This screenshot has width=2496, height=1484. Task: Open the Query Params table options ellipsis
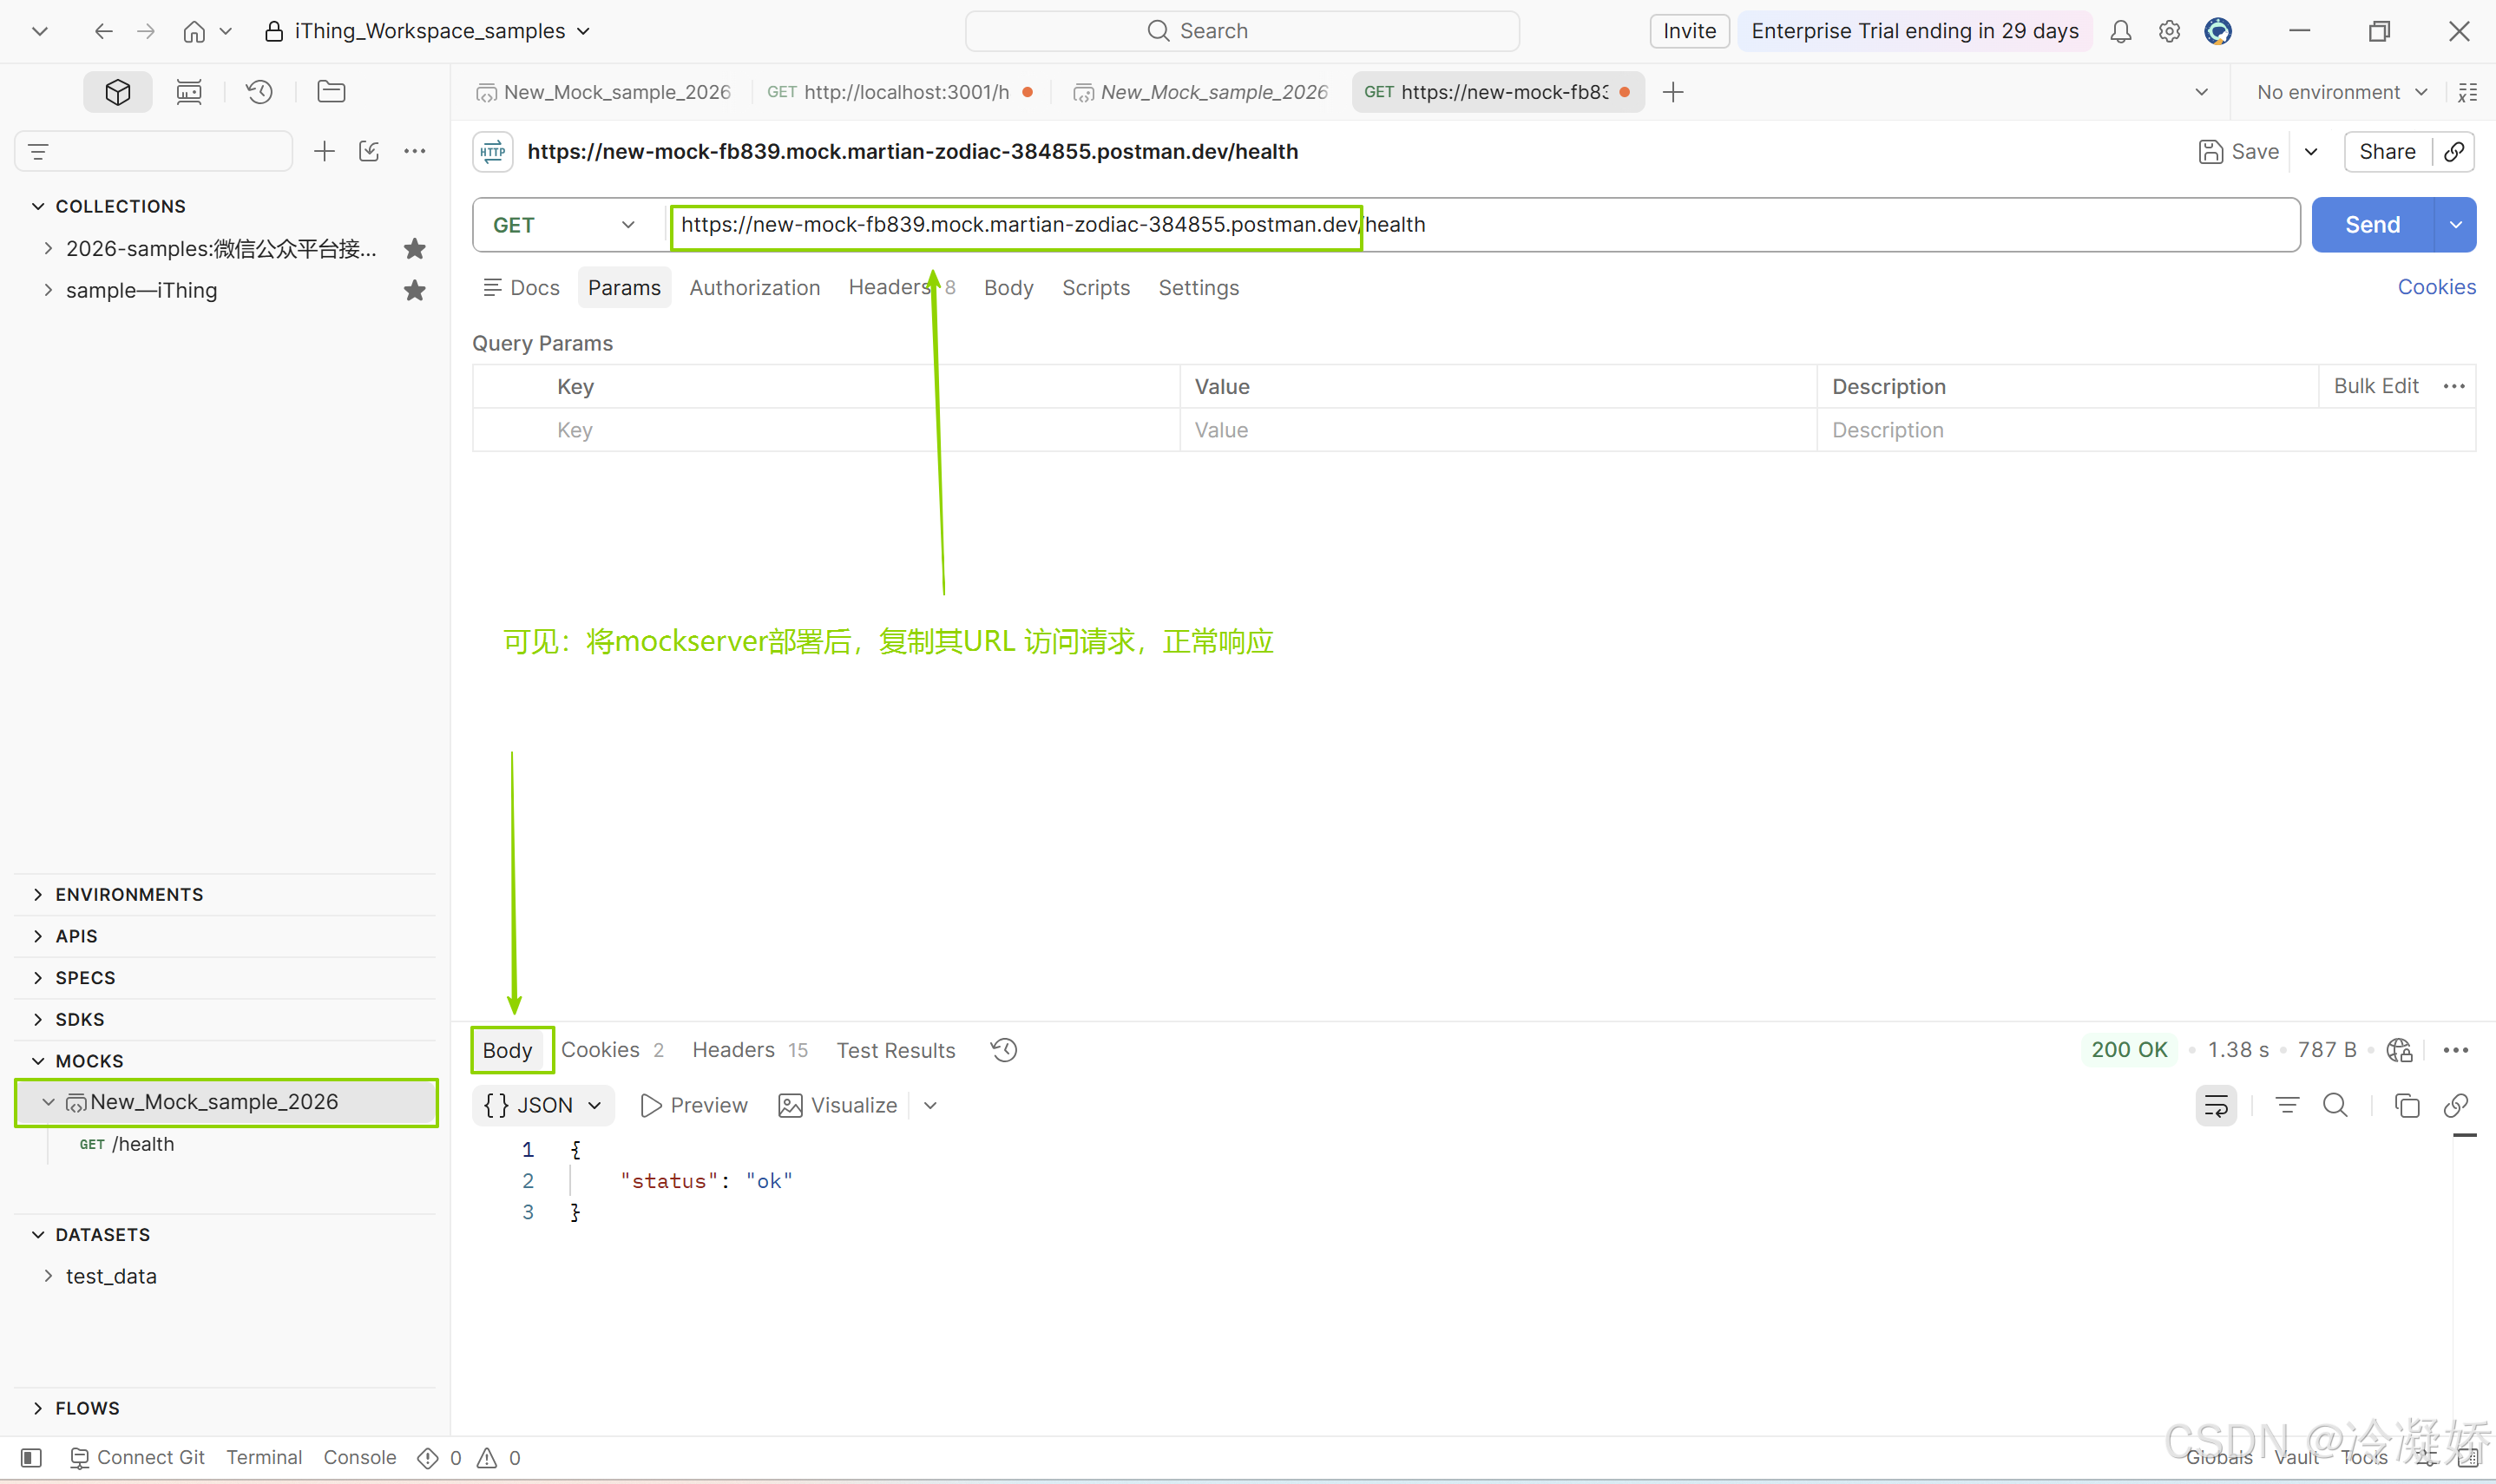(2454, 386)
